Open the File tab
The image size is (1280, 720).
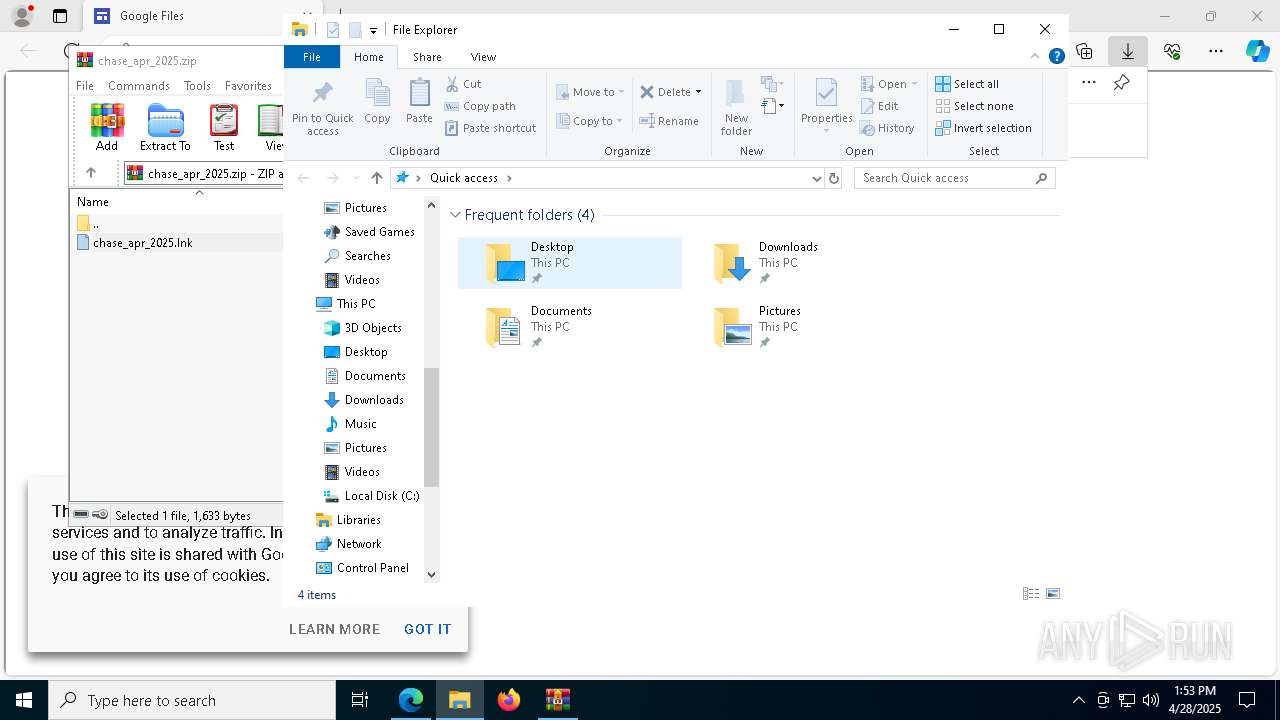pos(312,57)
